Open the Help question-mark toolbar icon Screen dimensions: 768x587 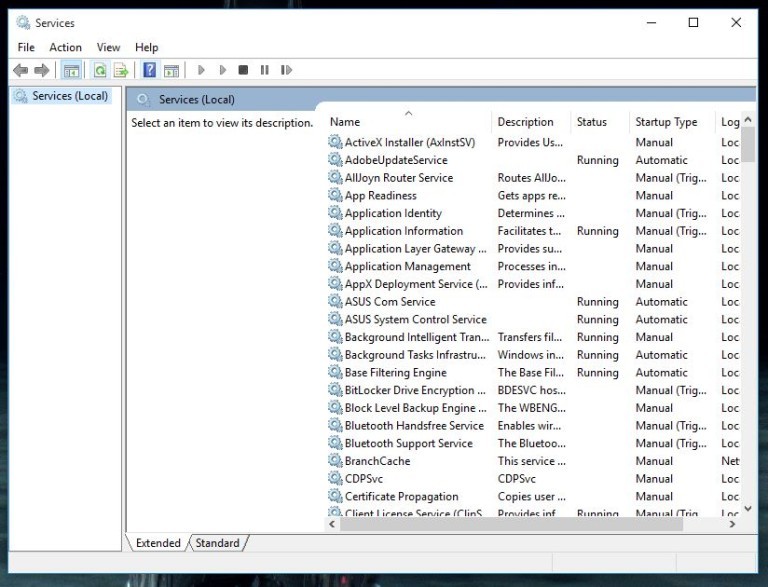pyautogui.click(x=149, y=70)
